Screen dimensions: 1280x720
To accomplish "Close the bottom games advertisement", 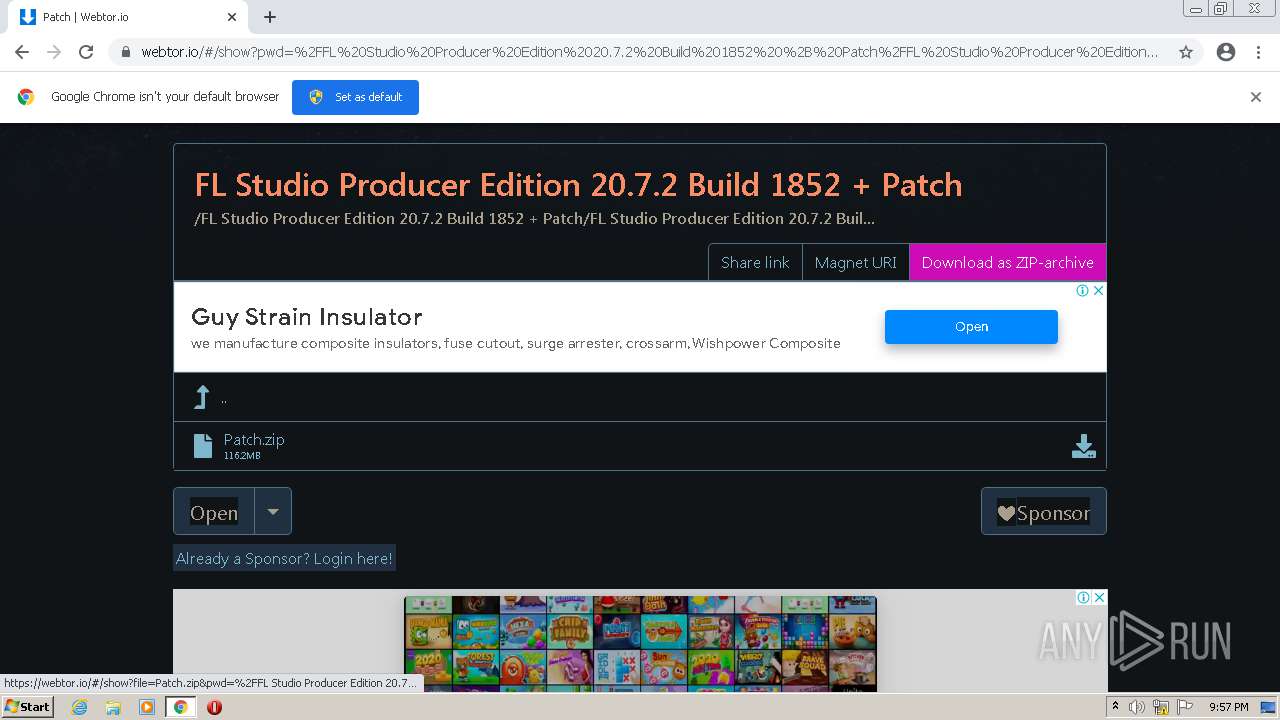I will pyautogui.click(x=1098, y=598).
